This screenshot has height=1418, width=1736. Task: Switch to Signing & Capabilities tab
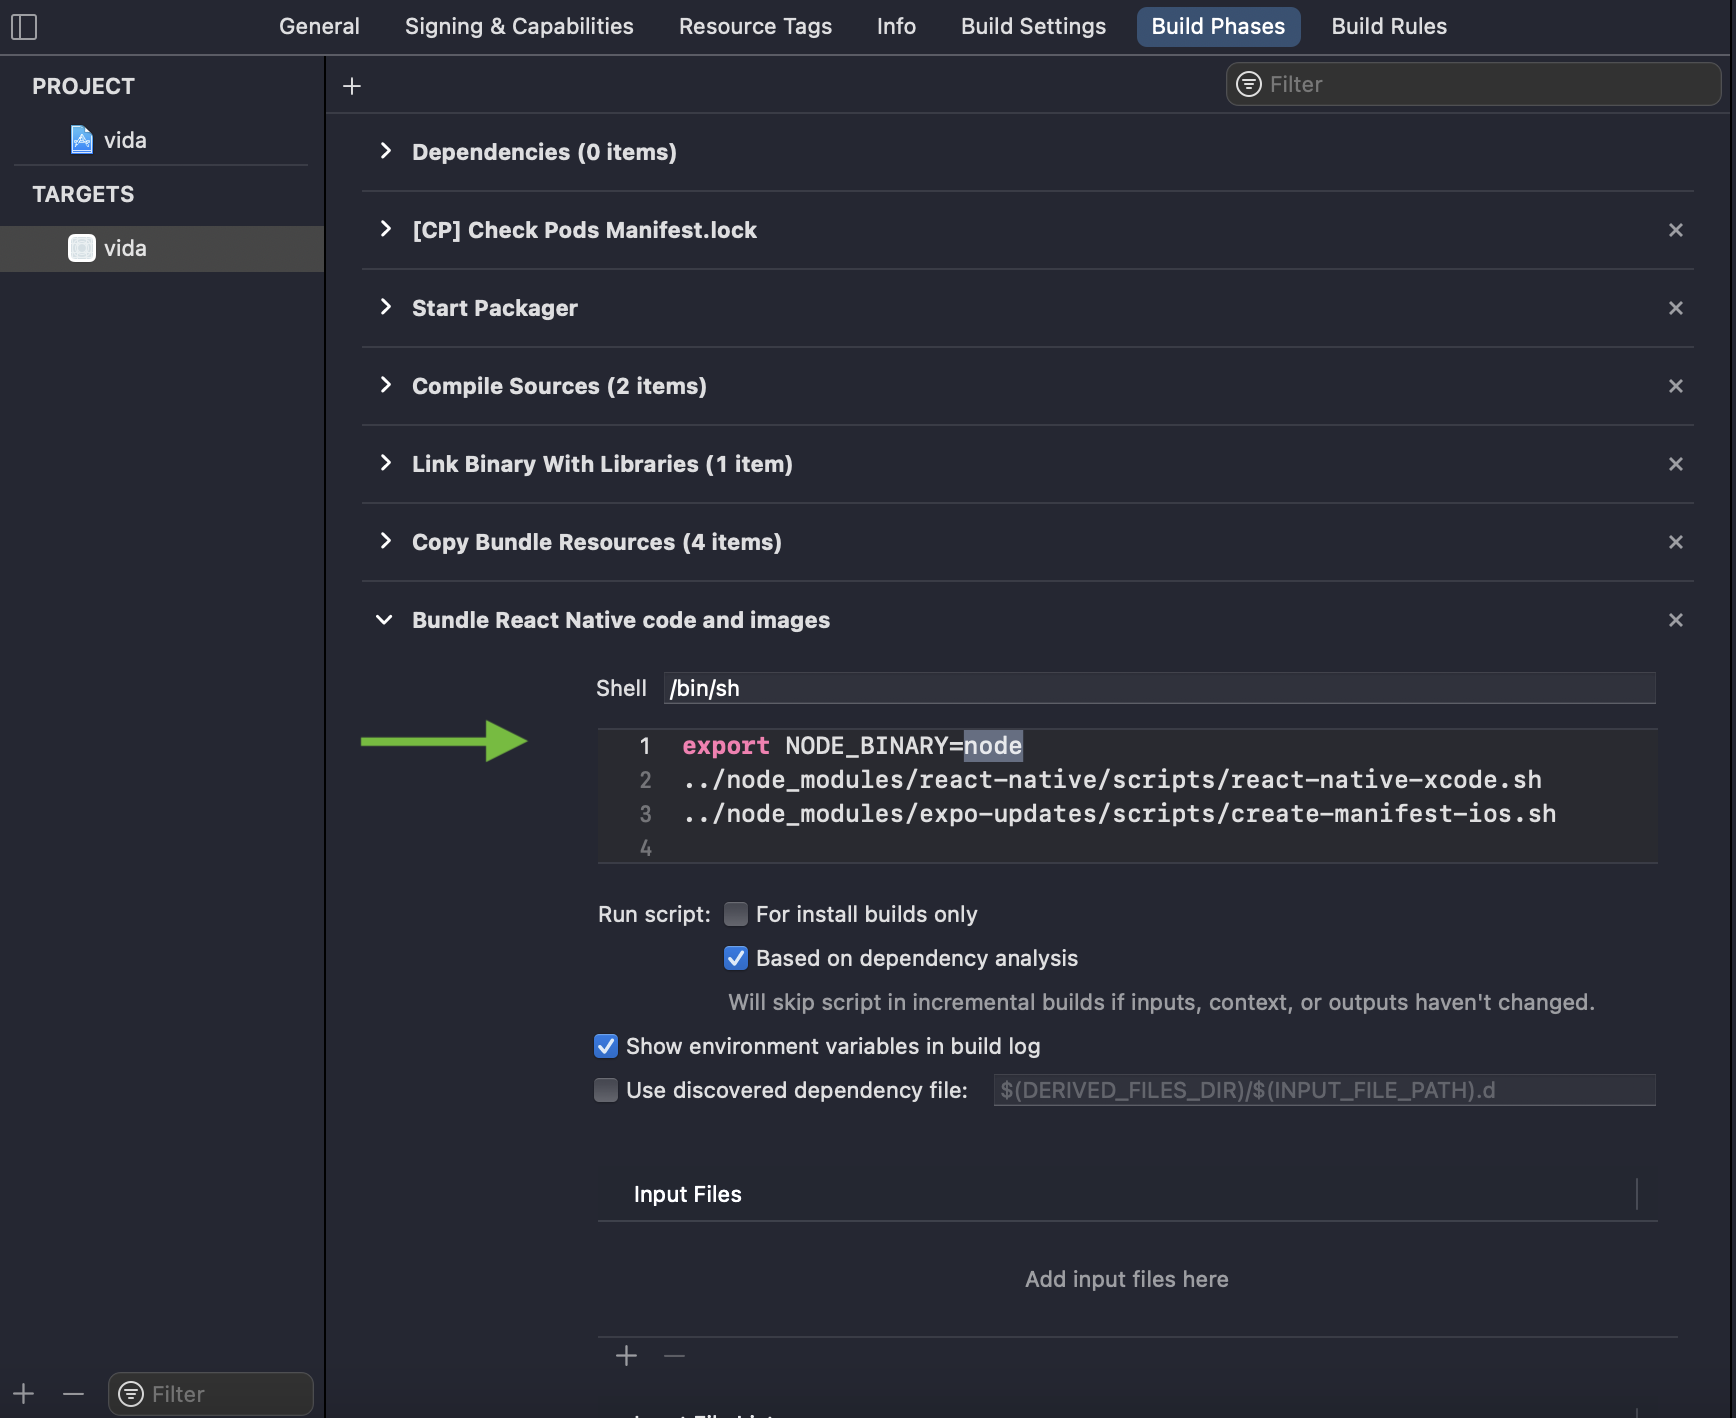[519, 27]
